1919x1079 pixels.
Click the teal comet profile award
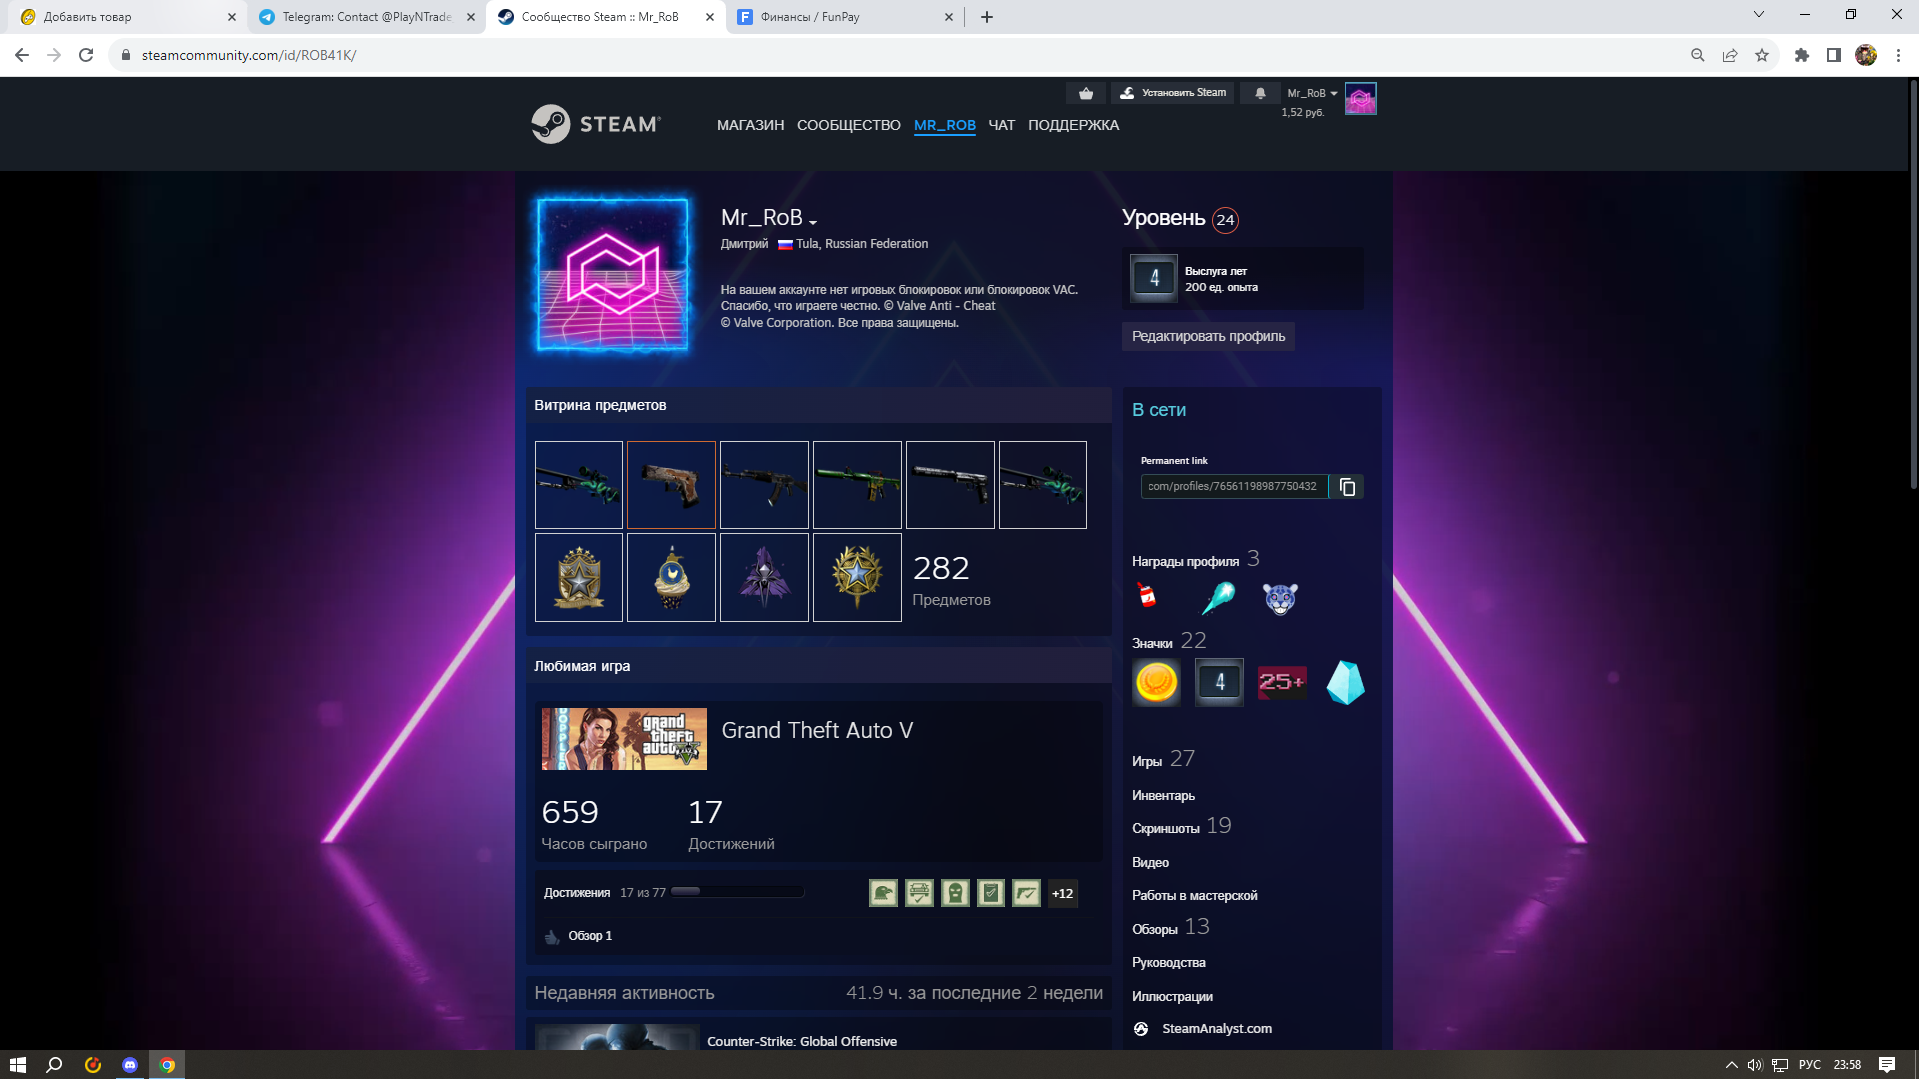(1218, 598)
